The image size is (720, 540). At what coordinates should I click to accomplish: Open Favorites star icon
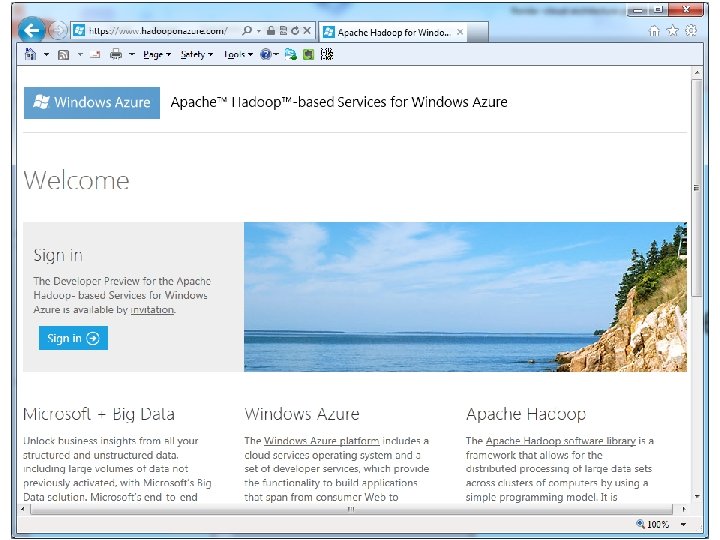click(x=672, y=31)
